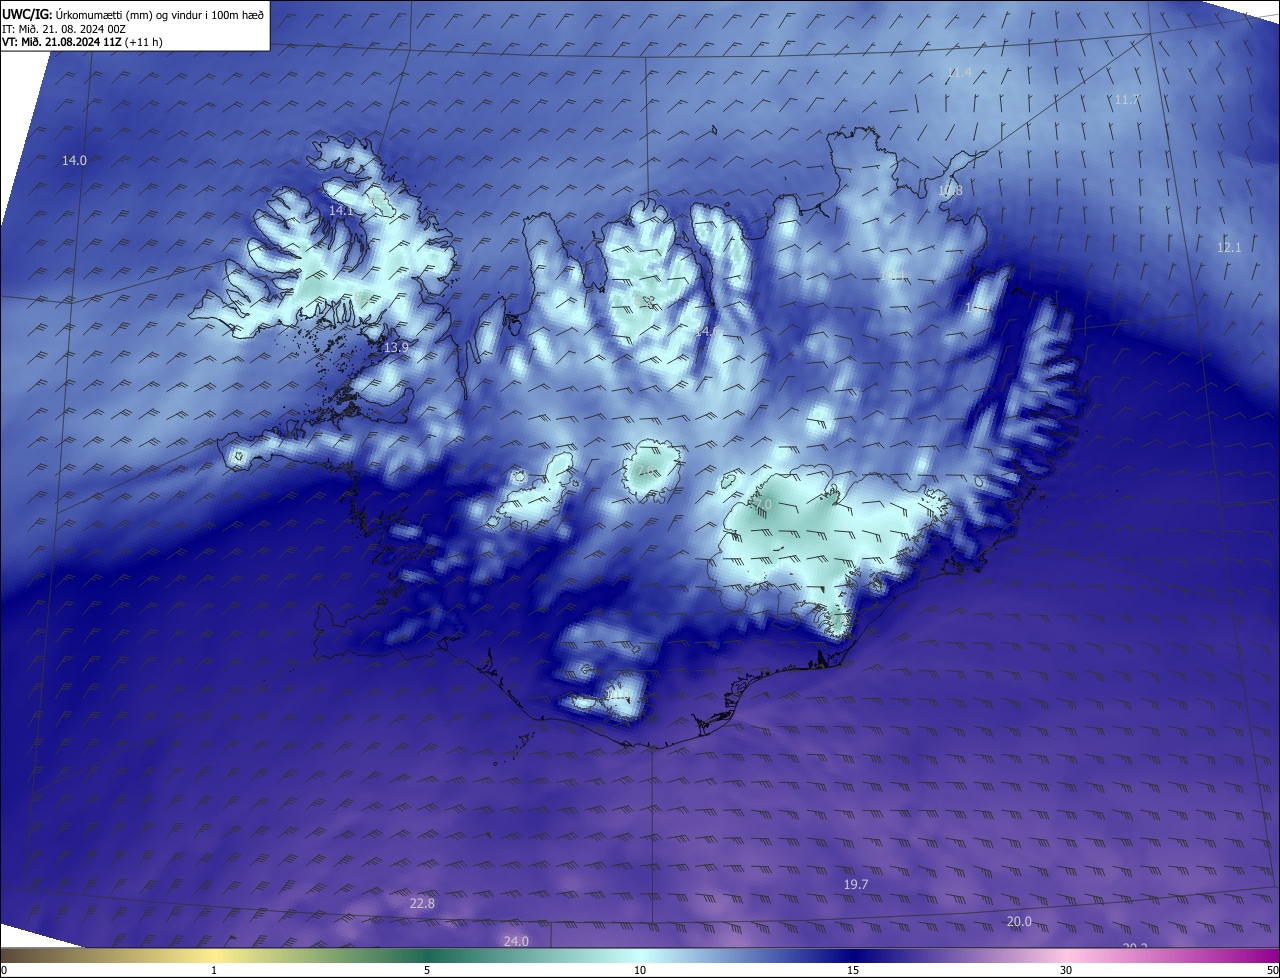
Task: Click the 50 tick on the color scale
Action: [1272, 970]
